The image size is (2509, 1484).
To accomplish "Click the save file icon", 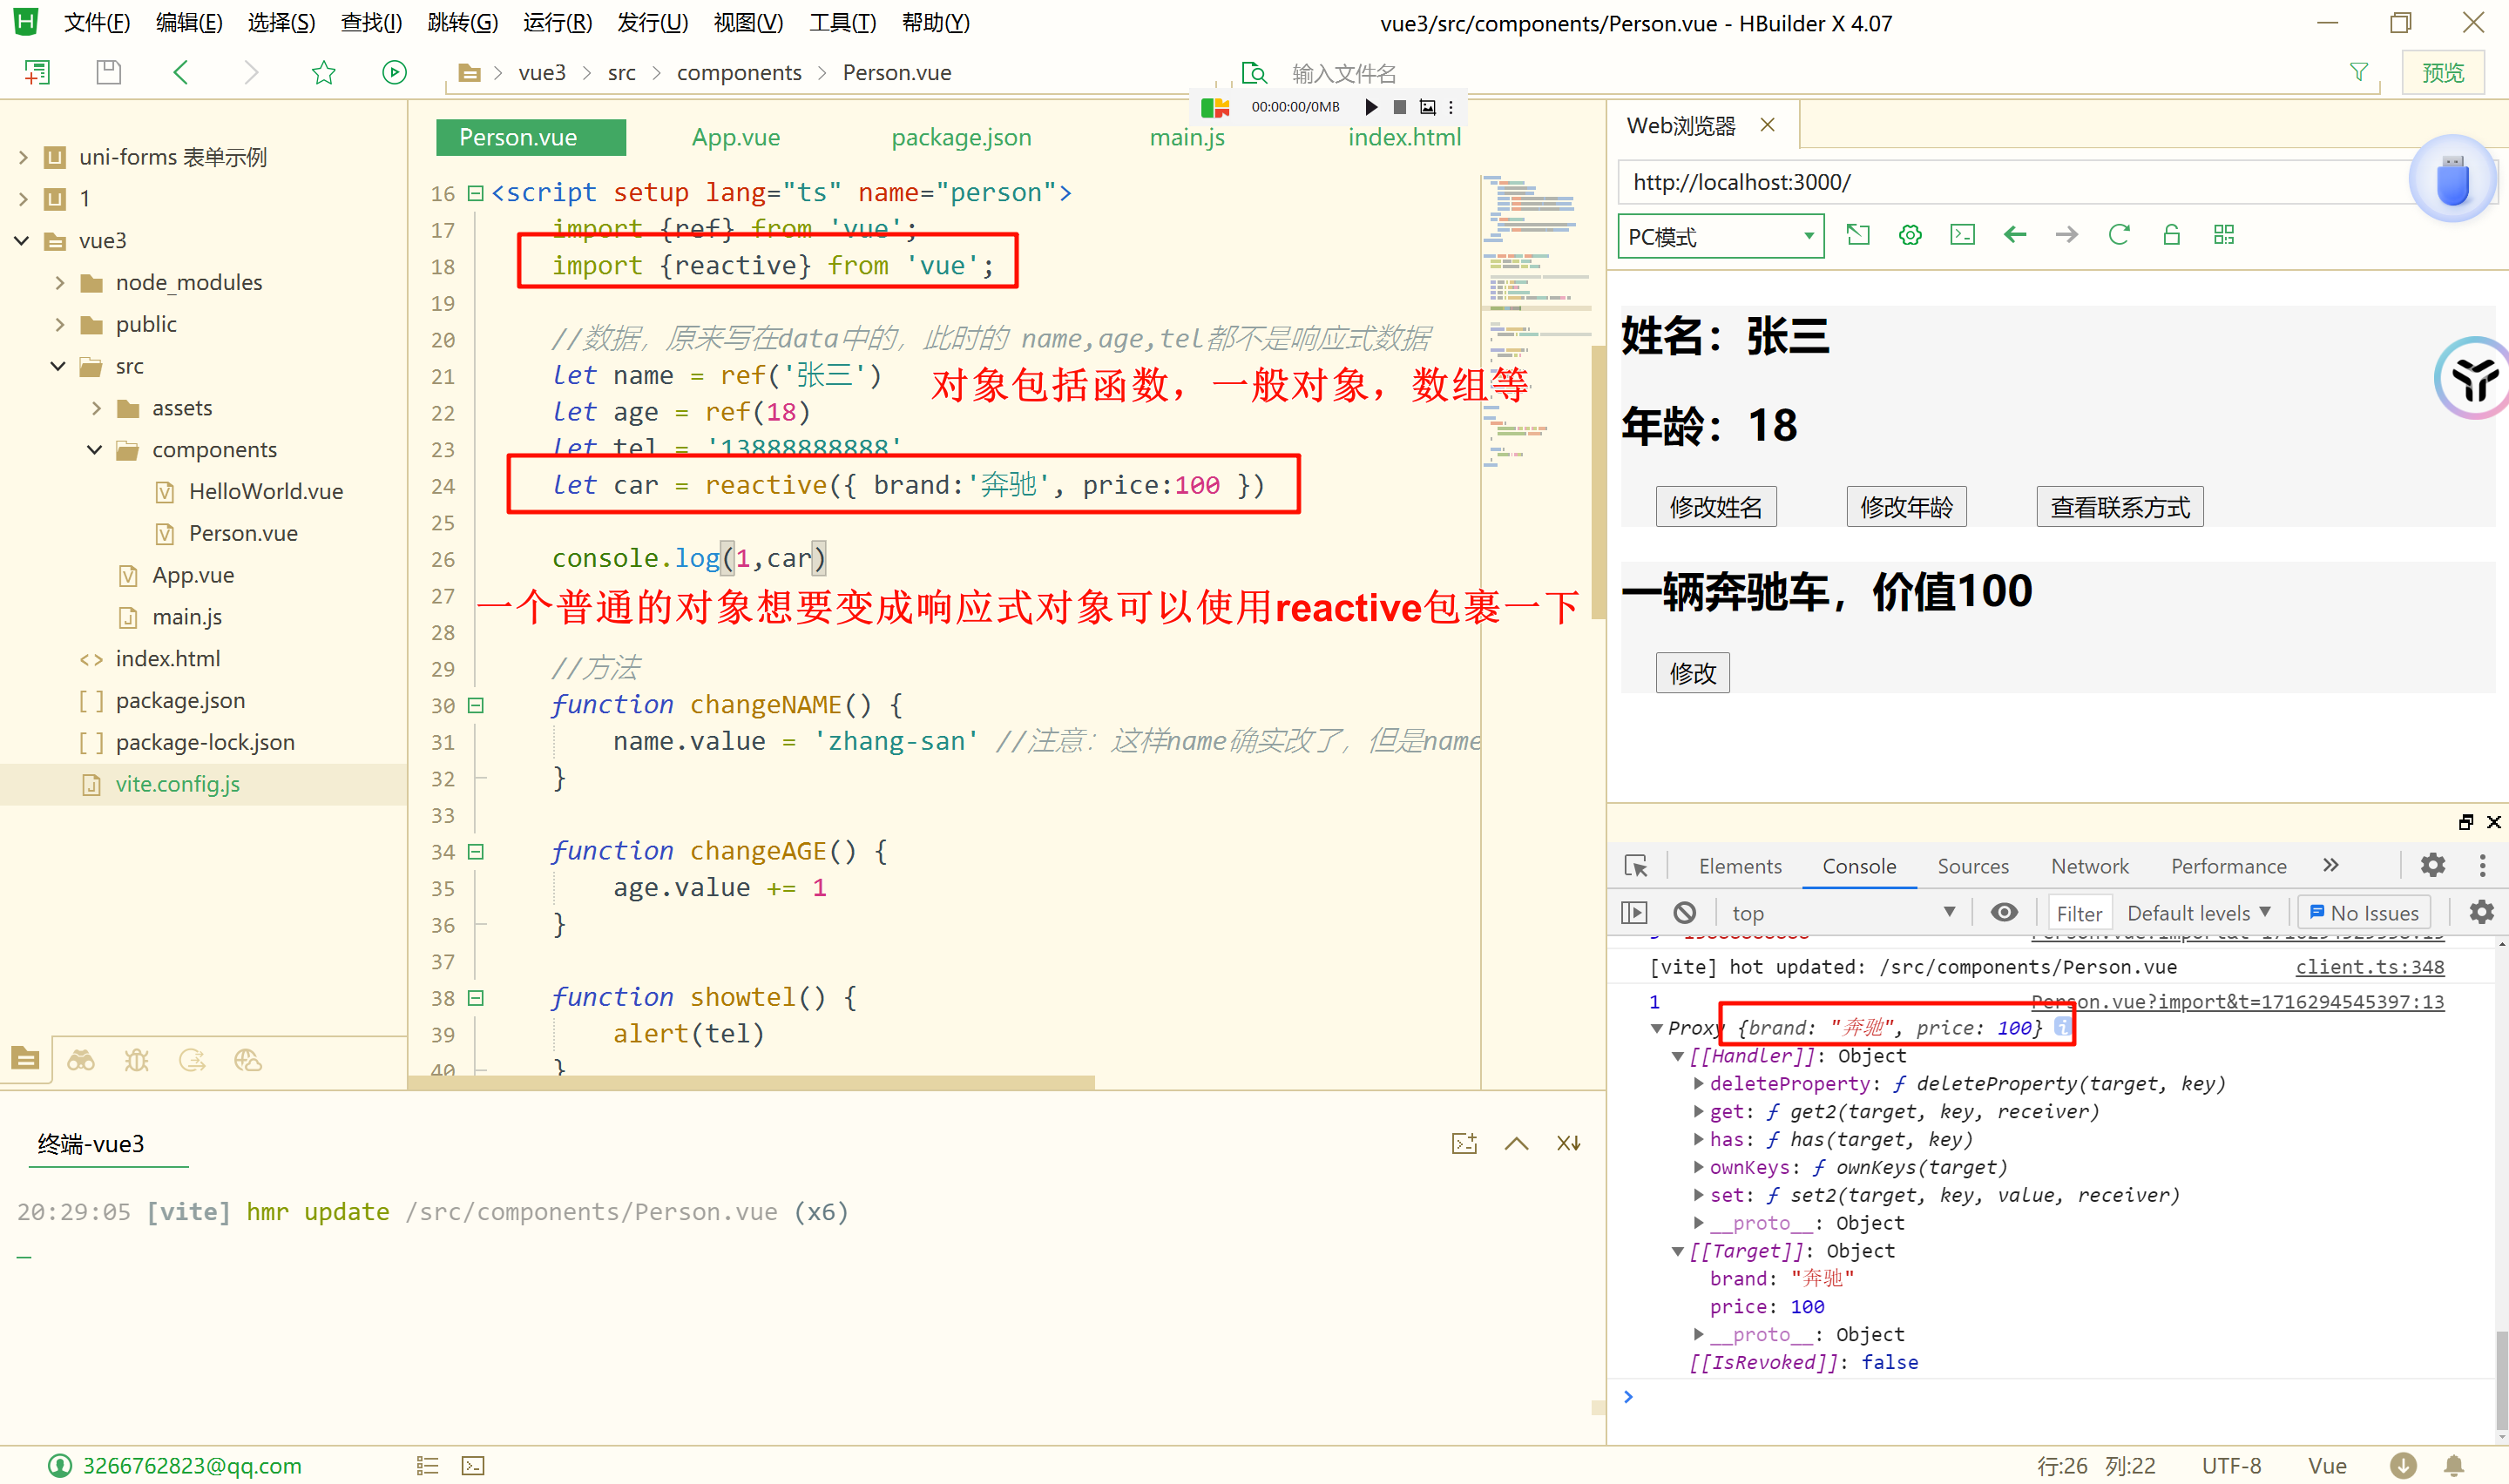I will click(109, 72).
